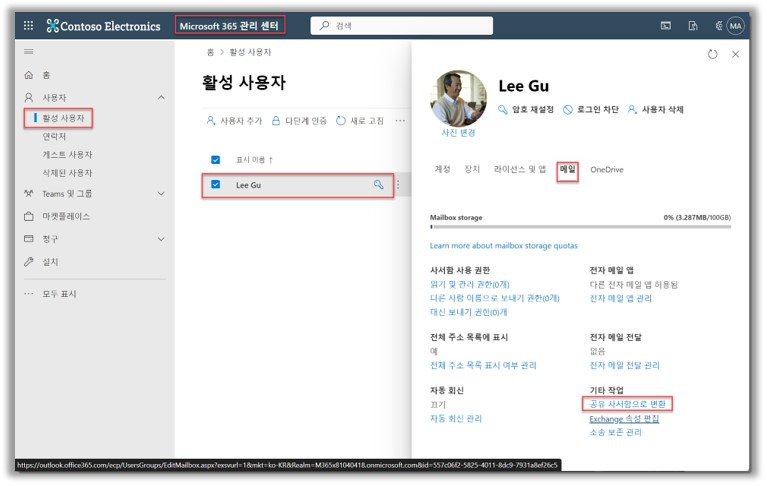Image resolution: width=767 pixels, height=486 pixels.
Task: Click the home icon in the sidebar
Action: coord(29,75)
